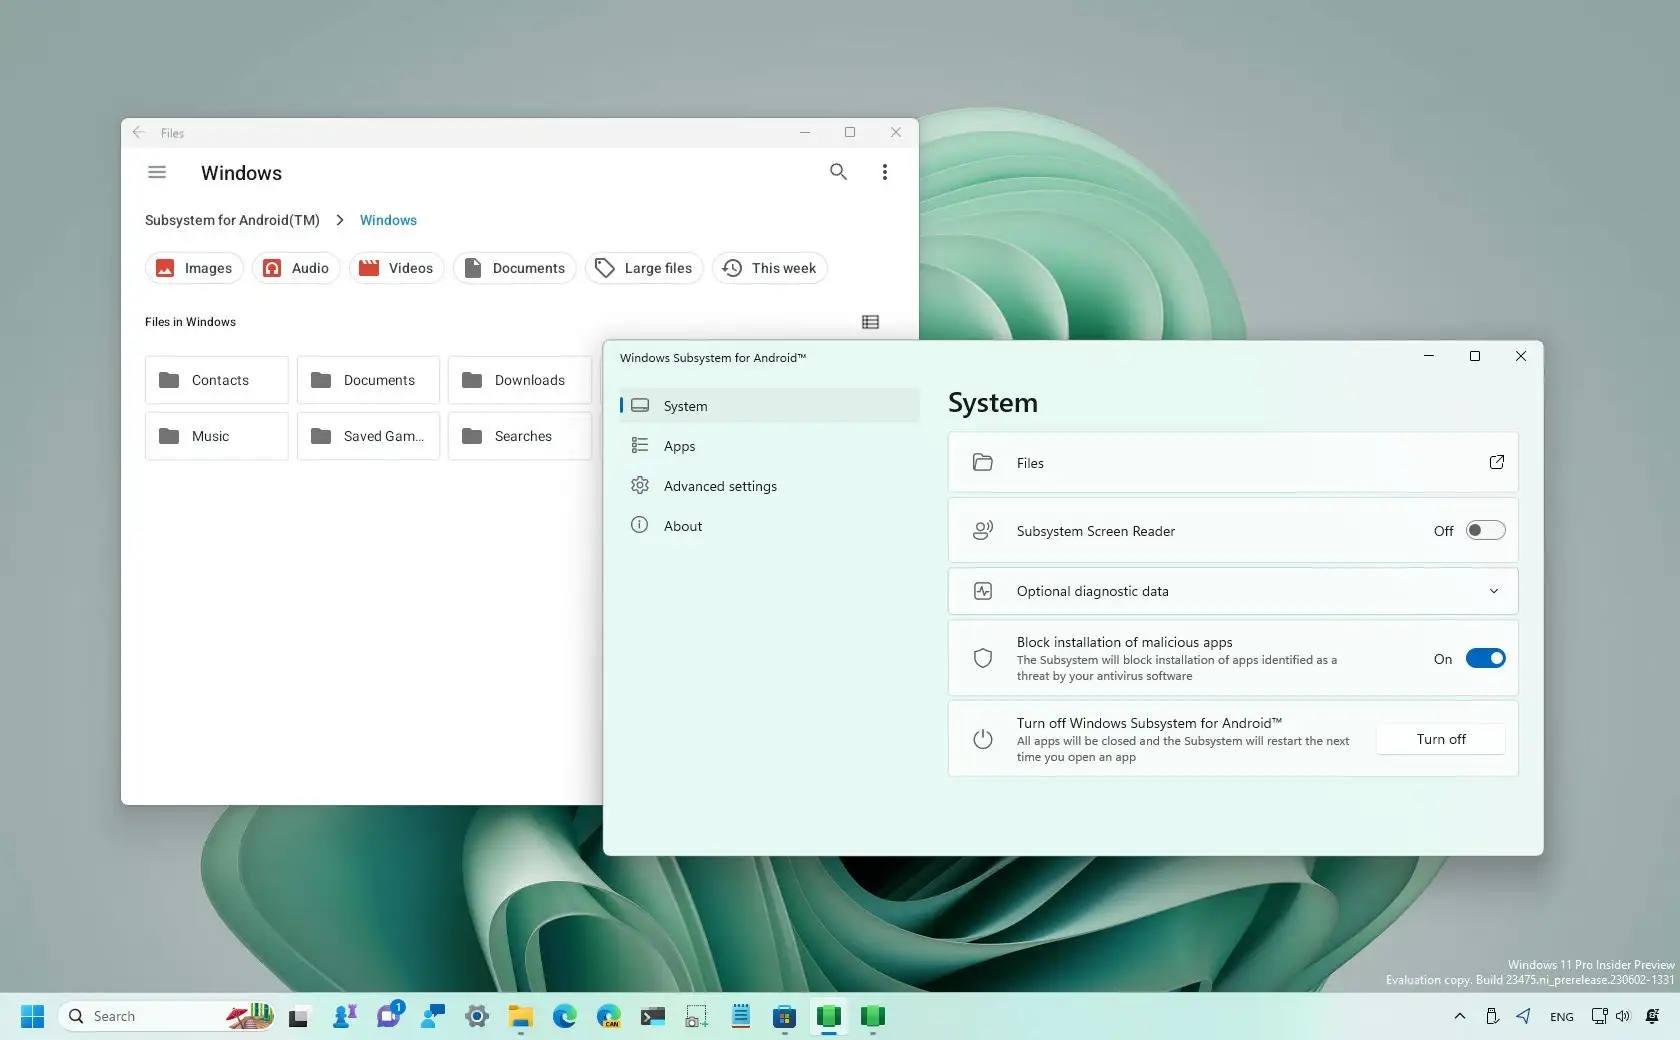The image size is (1680, 1040).
Task: Open Microsoft Store from taskbar
Action: 784,1017
